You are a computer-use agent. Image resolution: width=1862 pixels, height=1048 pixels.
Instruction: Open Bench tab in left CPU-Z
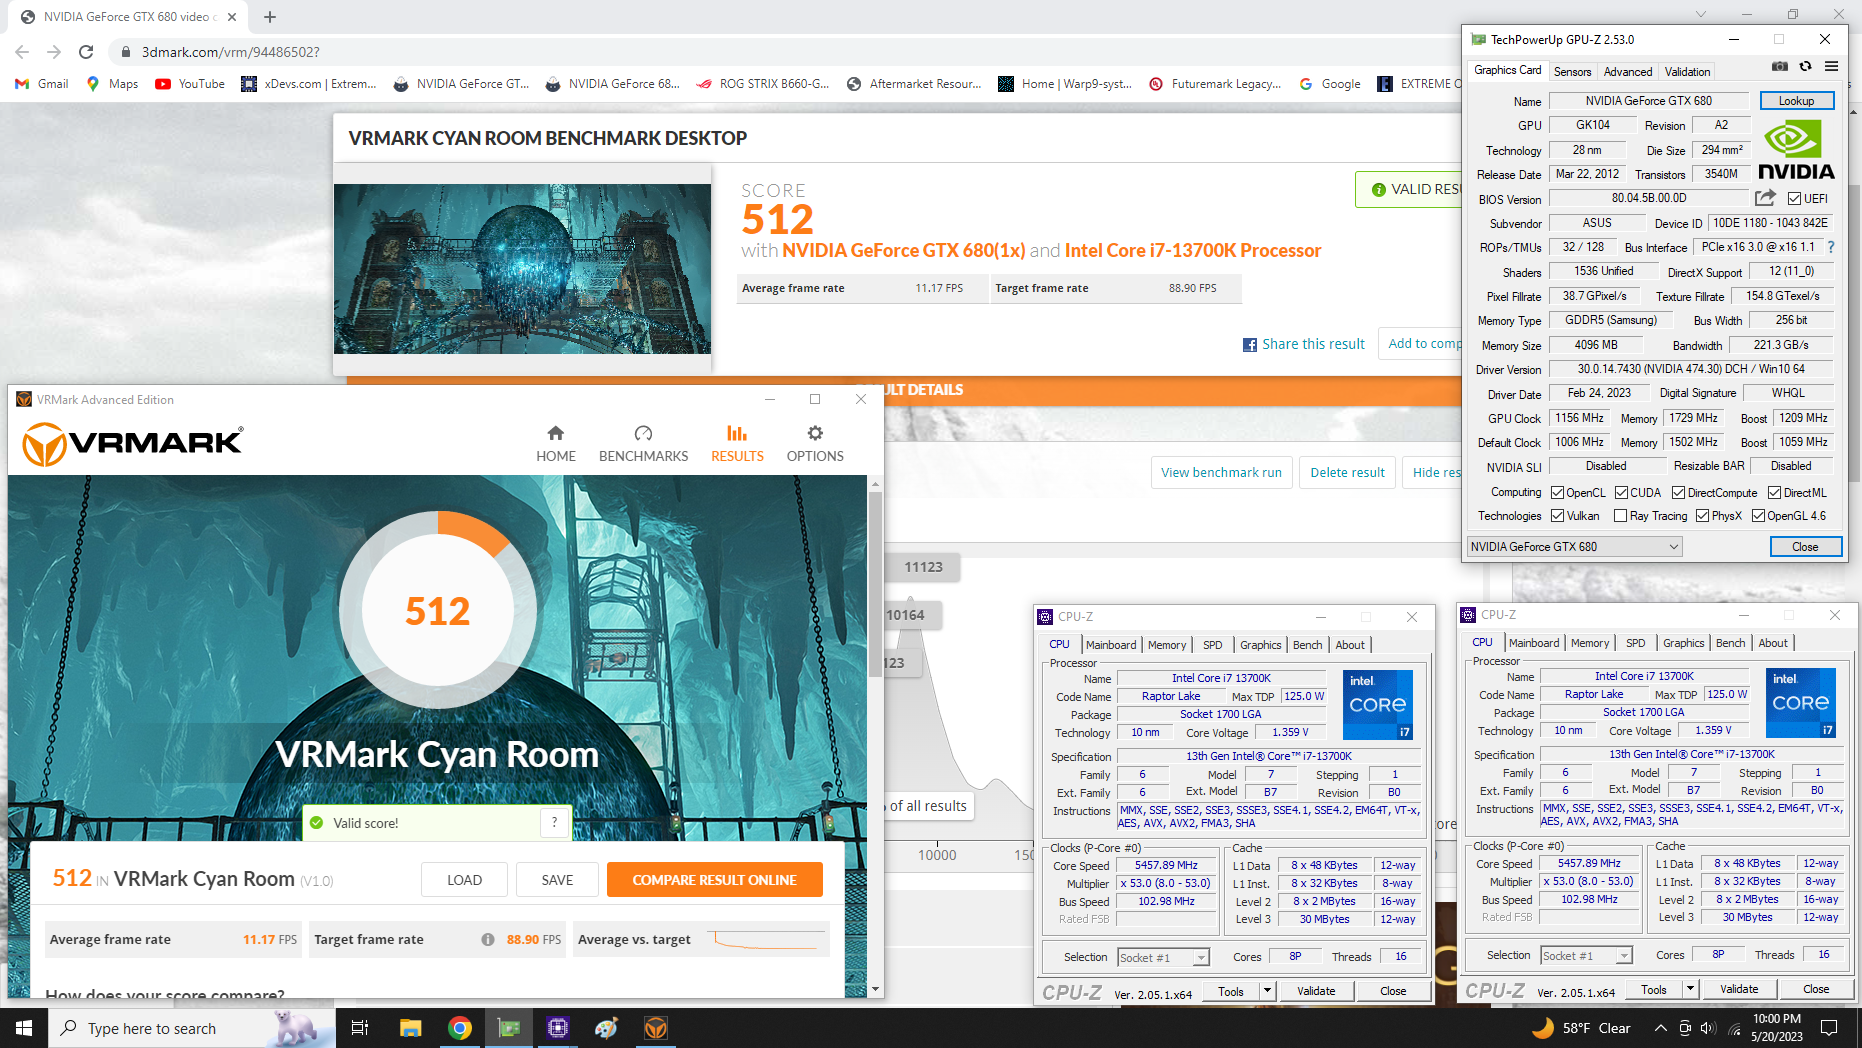pyautogui.click(x=1307, y=645)
